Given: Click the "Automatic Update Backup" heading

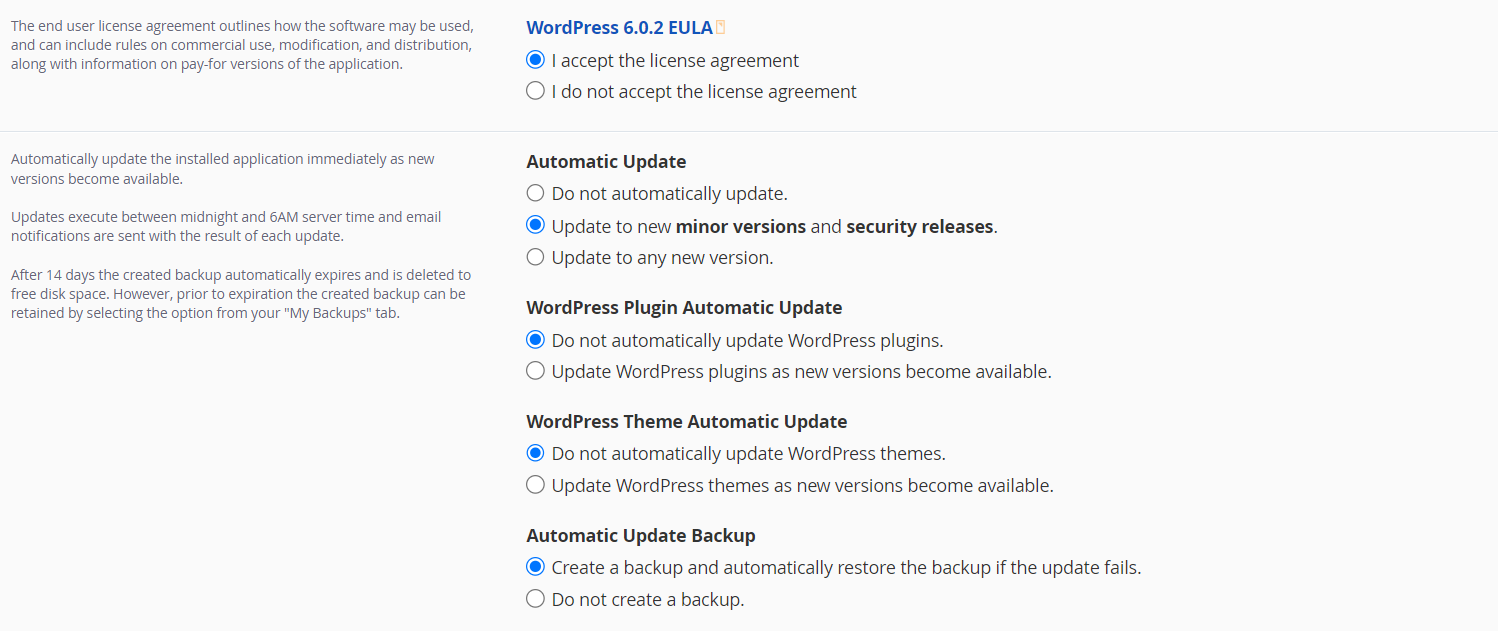Looking at the screenshot, I should (640, 535).
